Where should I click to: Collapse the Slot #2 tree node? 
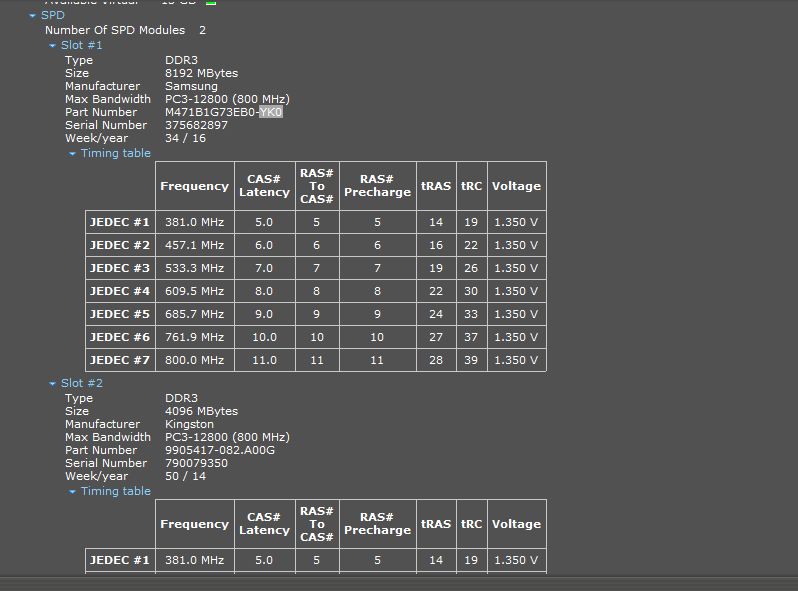pyautogui.click(x=53, y=384)
